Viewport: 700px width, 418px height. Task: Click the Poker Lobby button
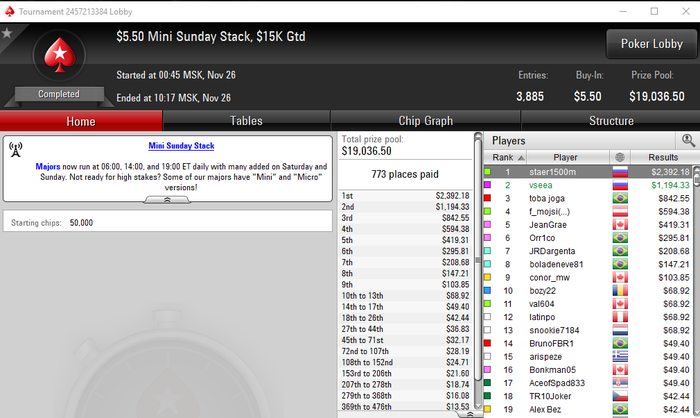coord(651,44)
